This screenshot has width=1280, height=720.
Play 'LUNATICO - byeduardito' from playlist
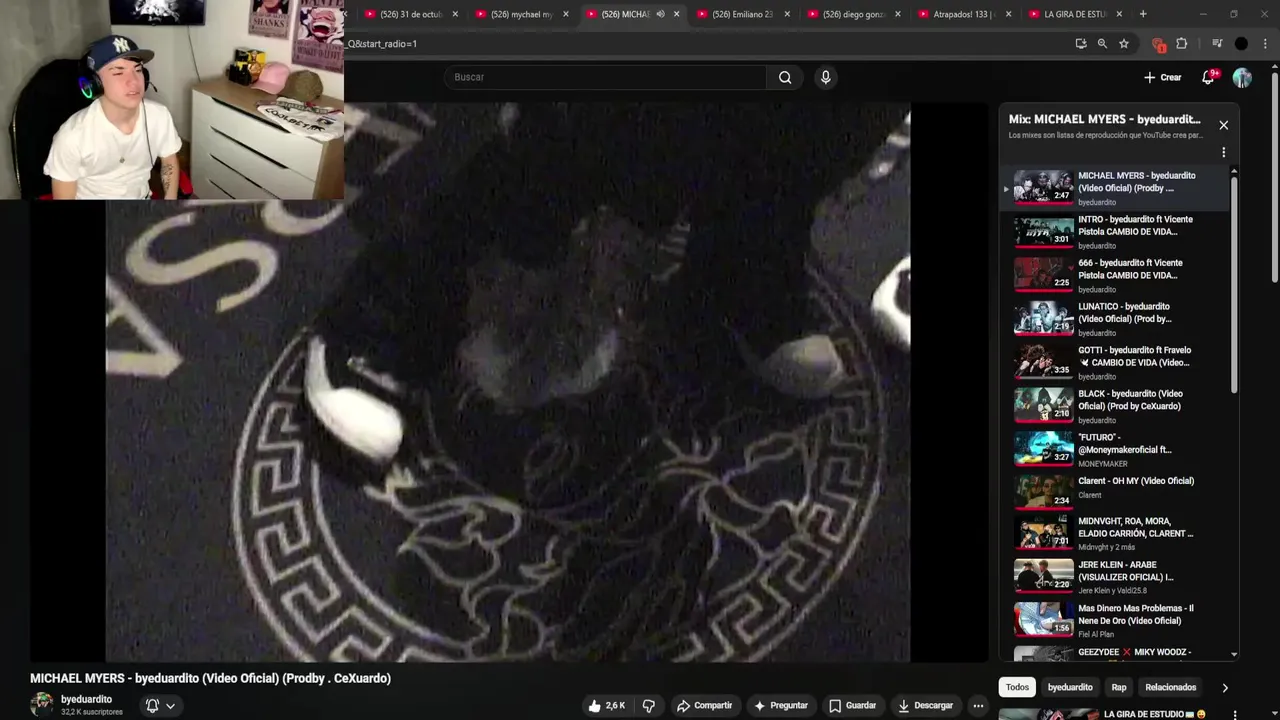click(x=1117, y=319)
